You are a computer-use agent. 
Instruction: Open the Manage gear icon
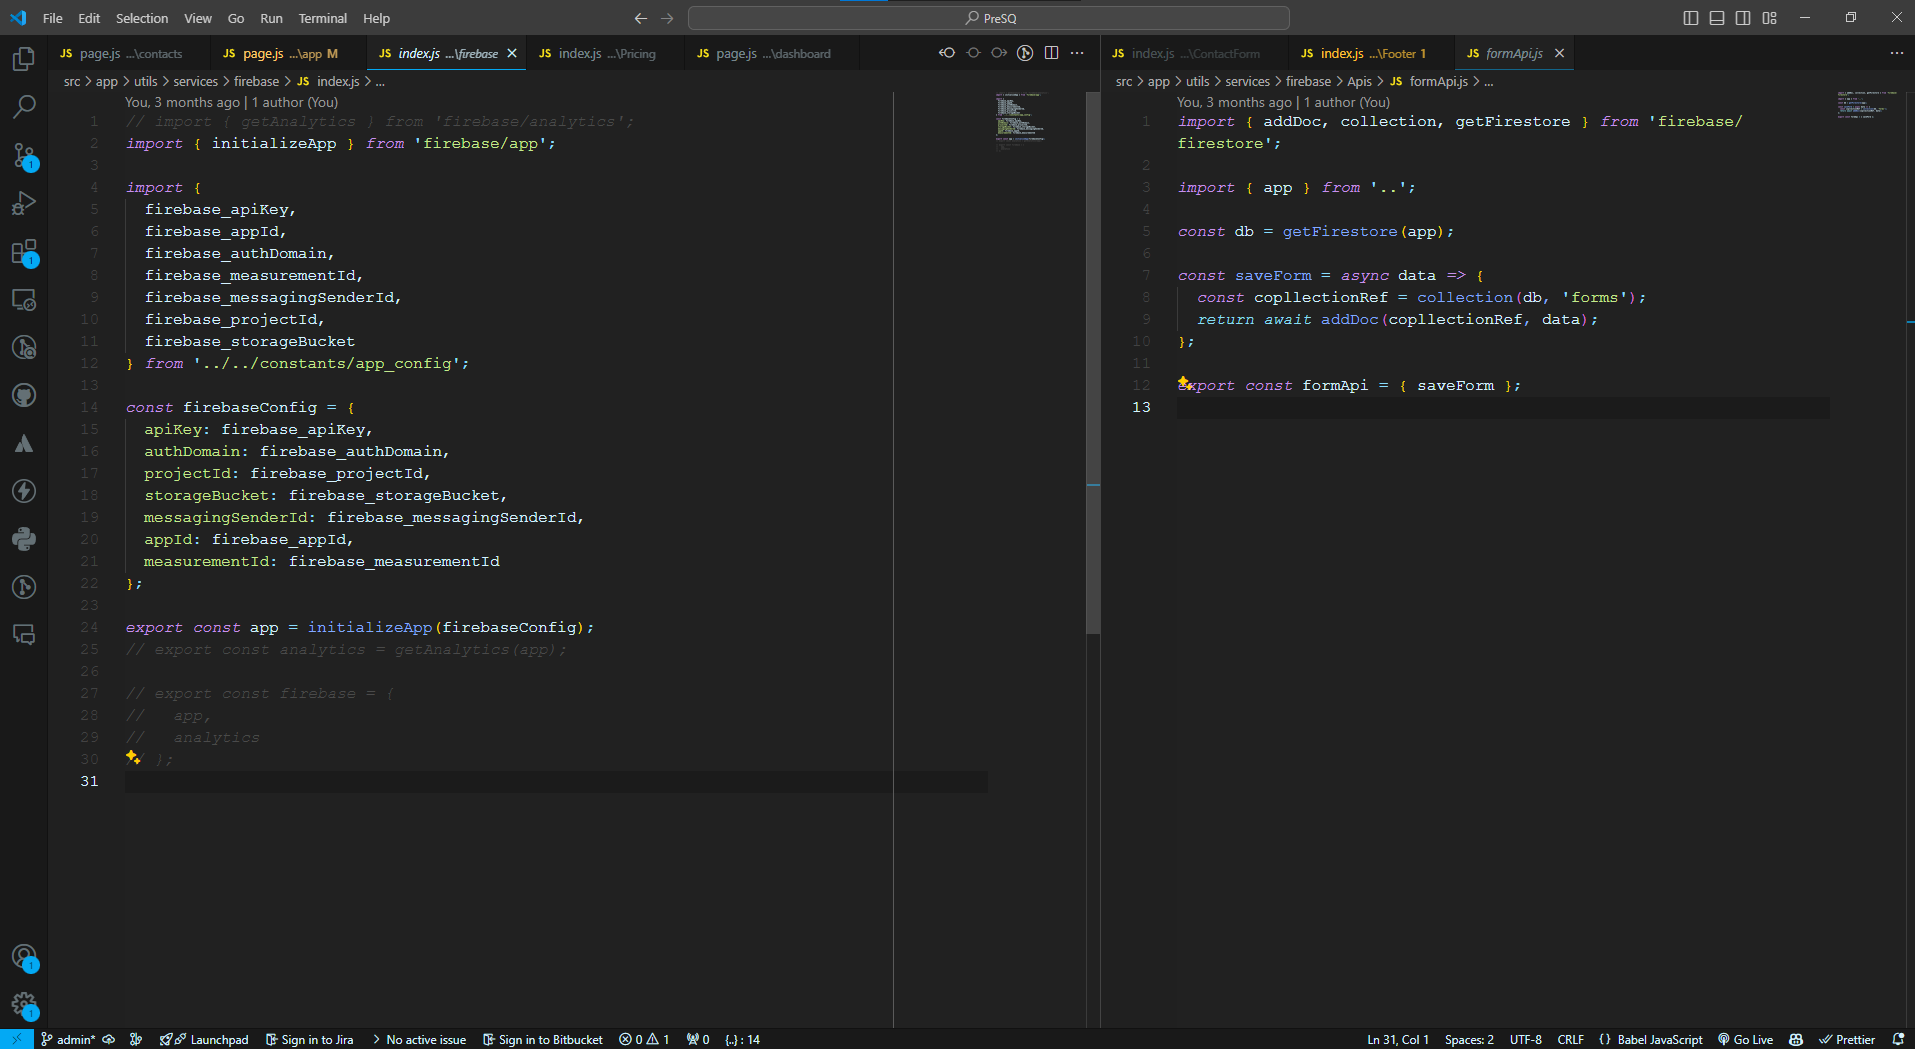(24, 1005)
